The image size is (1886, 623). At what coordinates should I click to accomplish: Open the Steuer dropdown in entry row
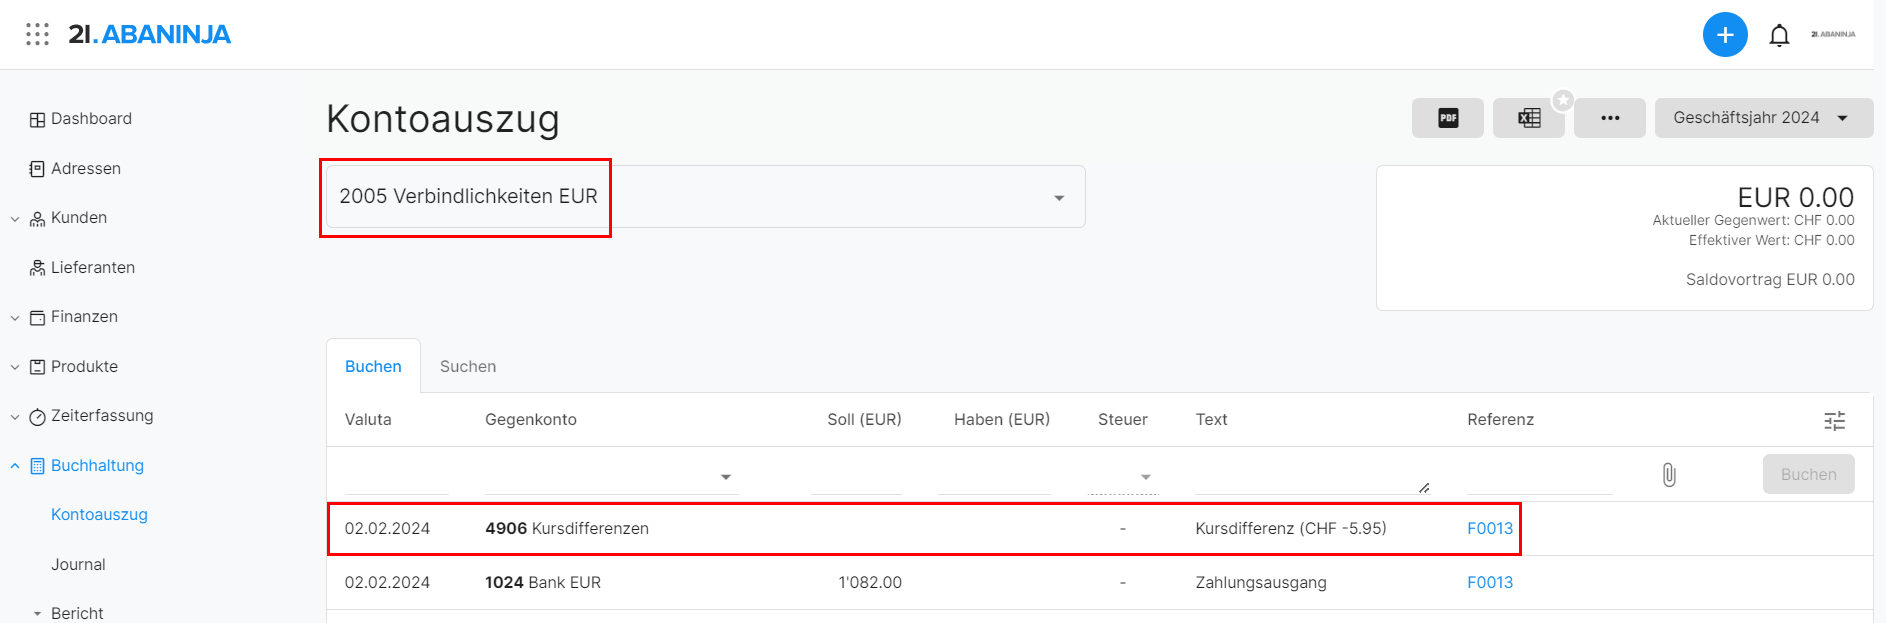pyautogui.click(x=1123, y=477)
